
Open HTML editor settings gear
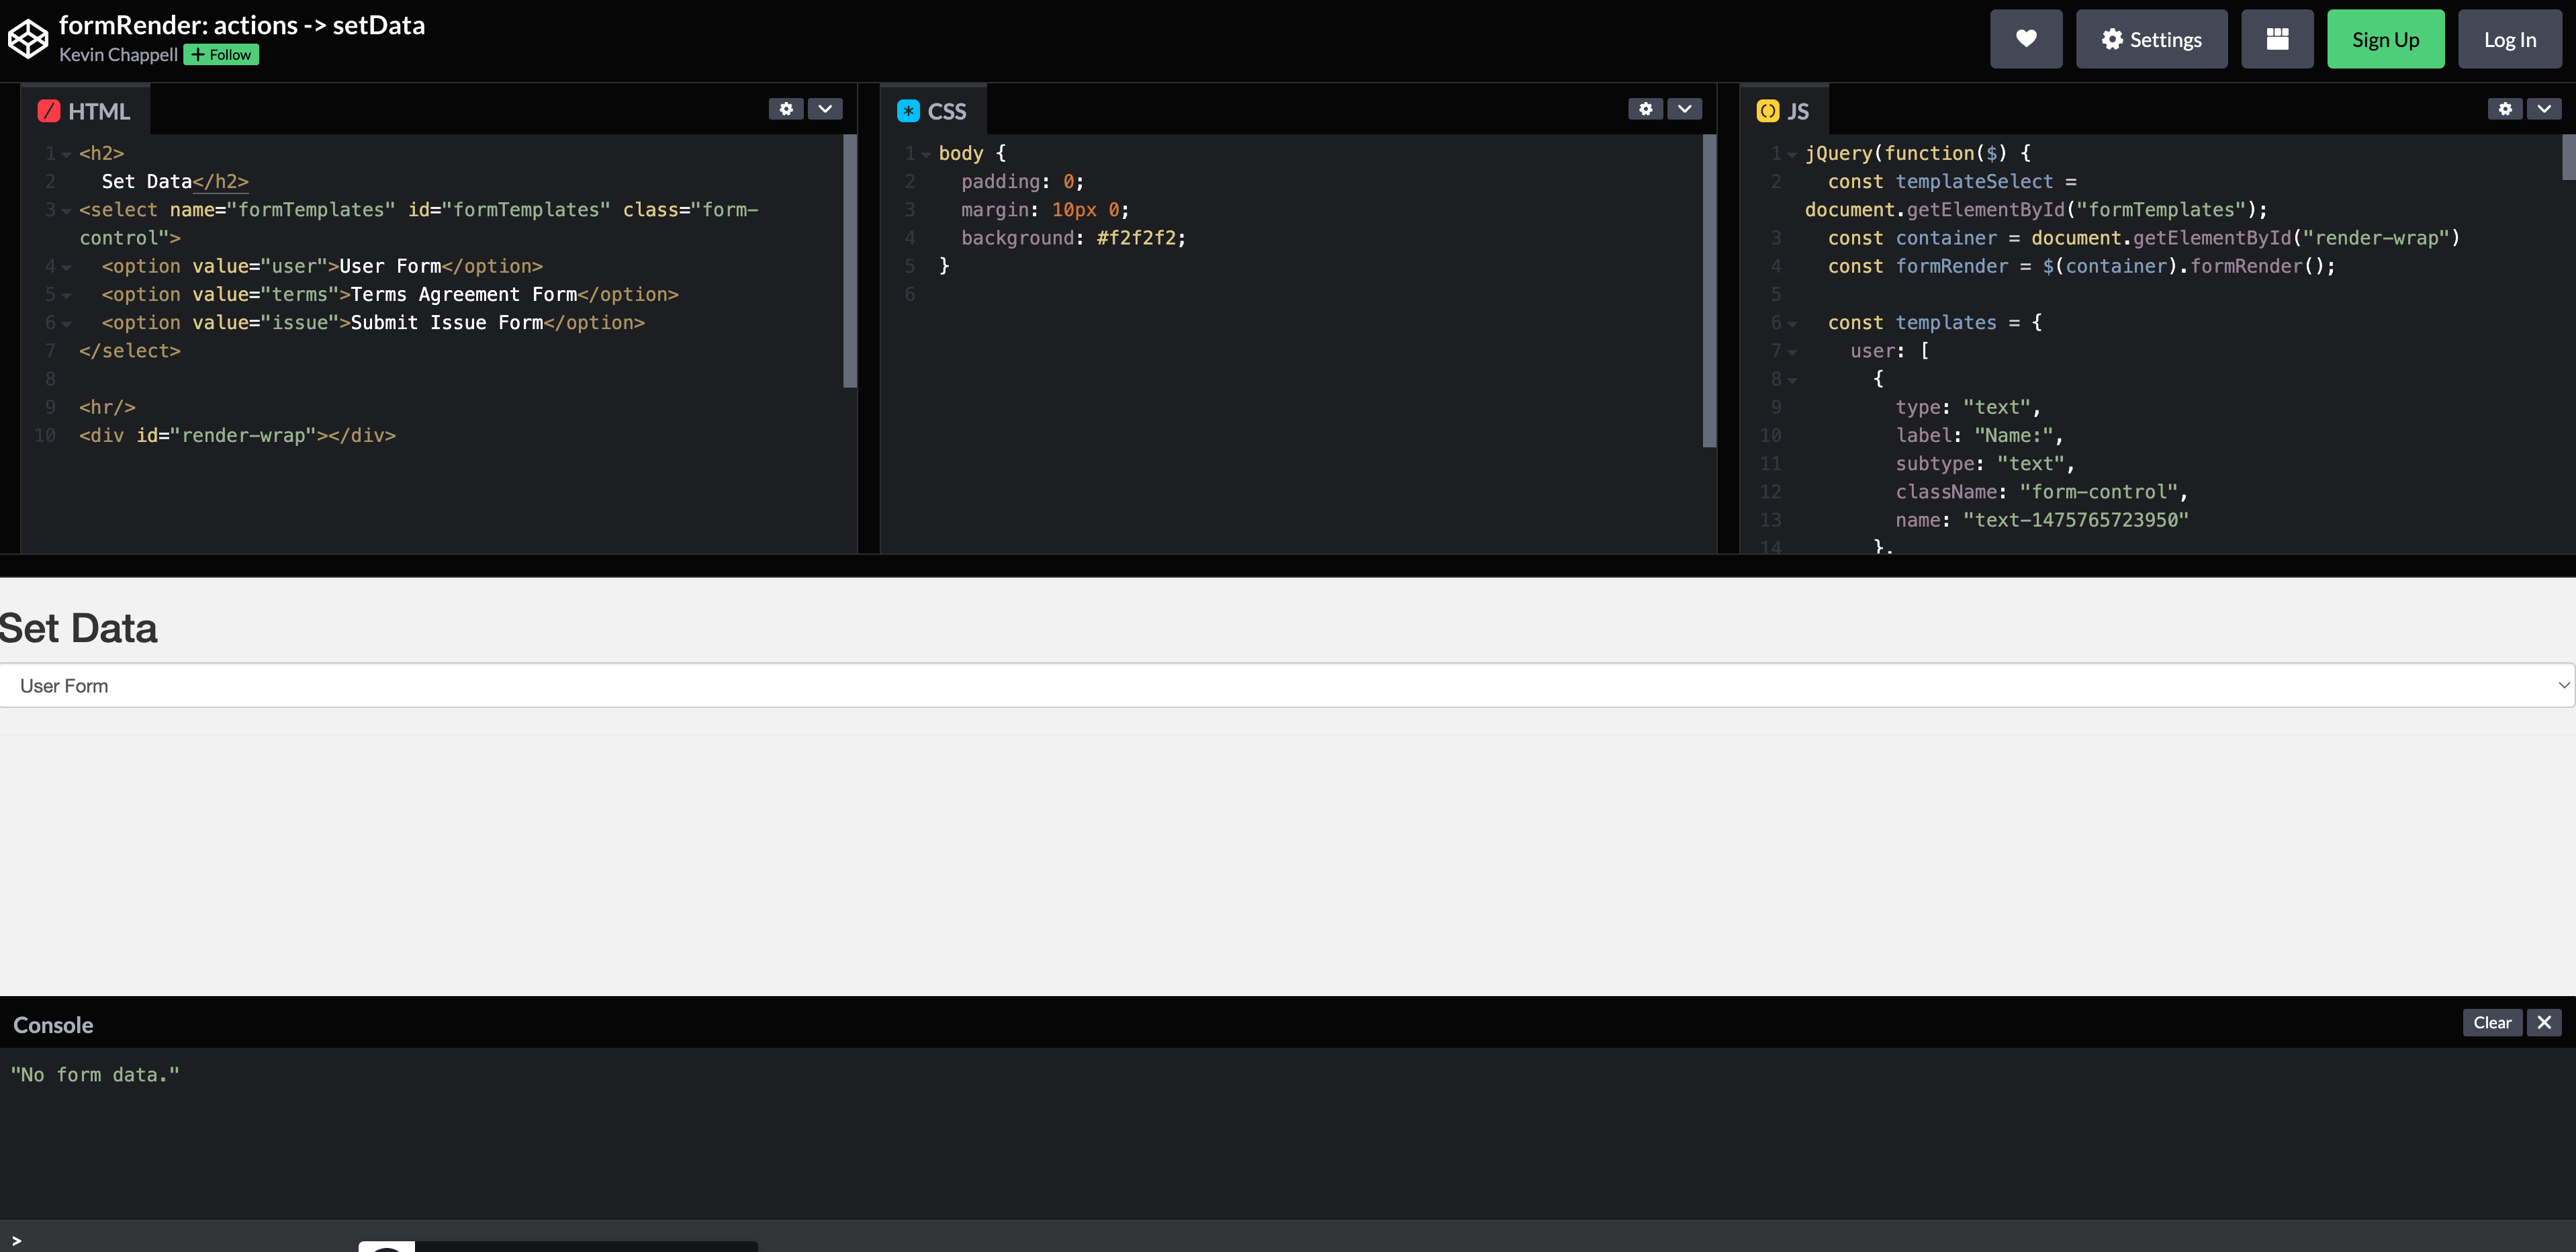(786, 109)
